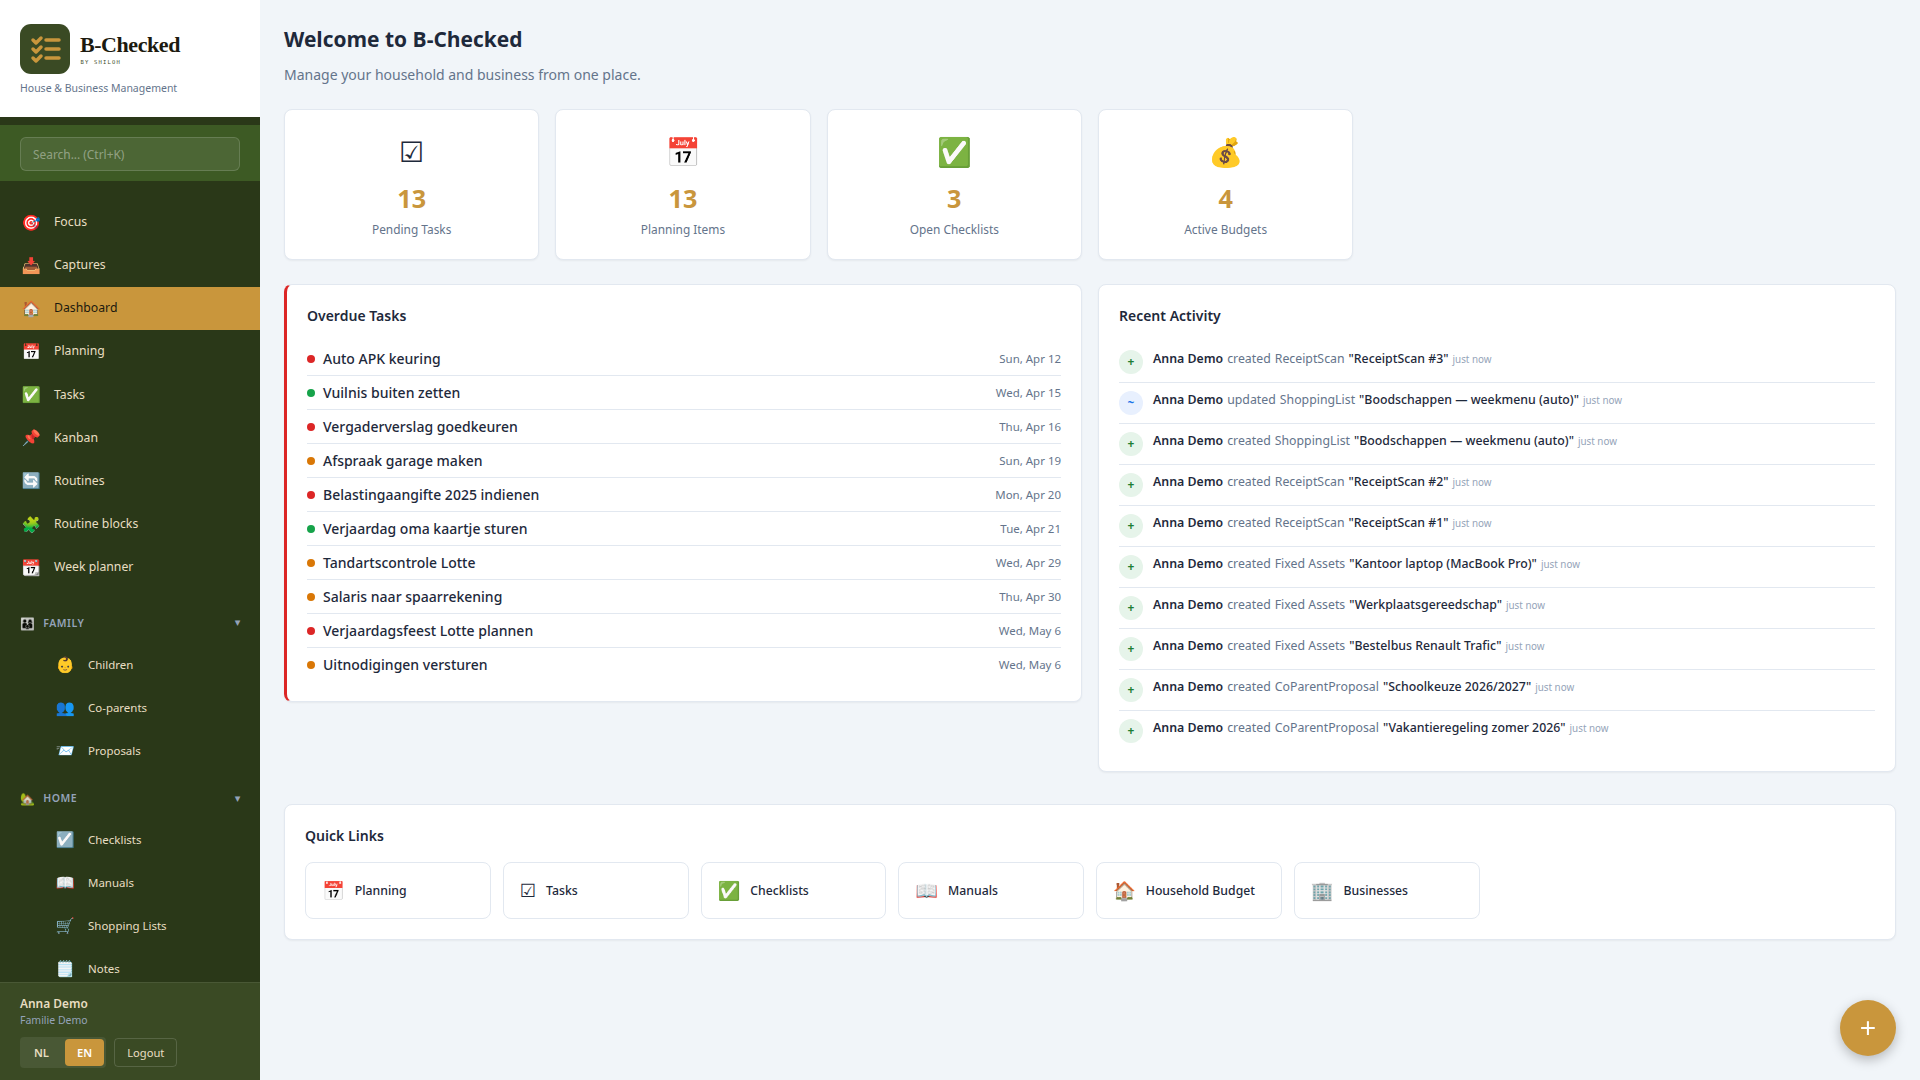Click the Planning calendar icon in sidebar

click(x=31, y=351)
